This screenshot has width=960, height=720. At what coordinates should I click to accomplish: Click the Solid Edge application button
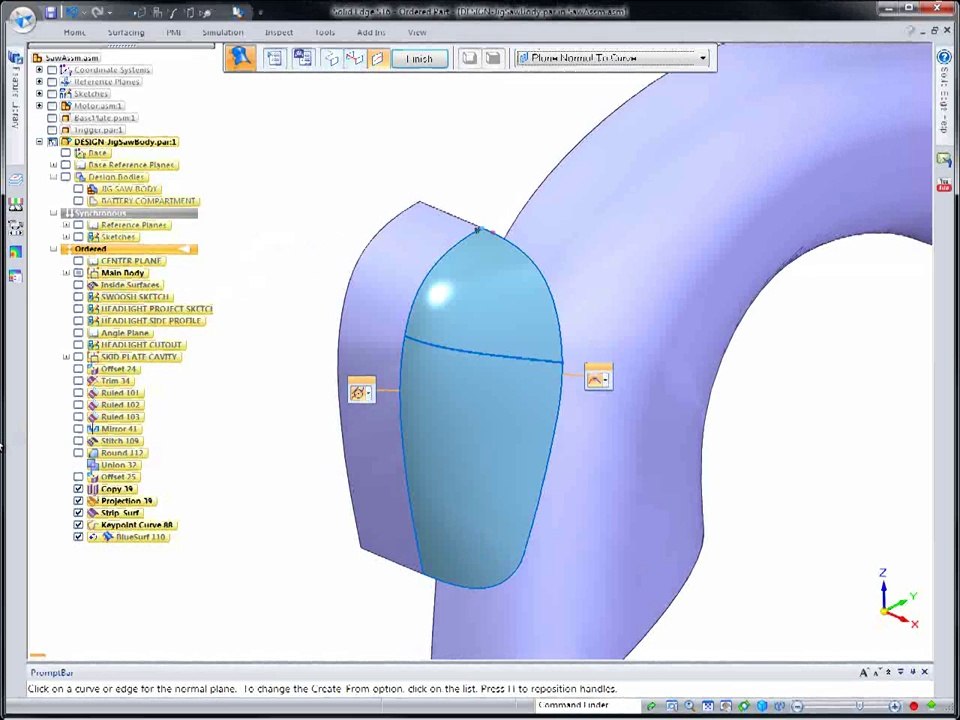[21, 18]
